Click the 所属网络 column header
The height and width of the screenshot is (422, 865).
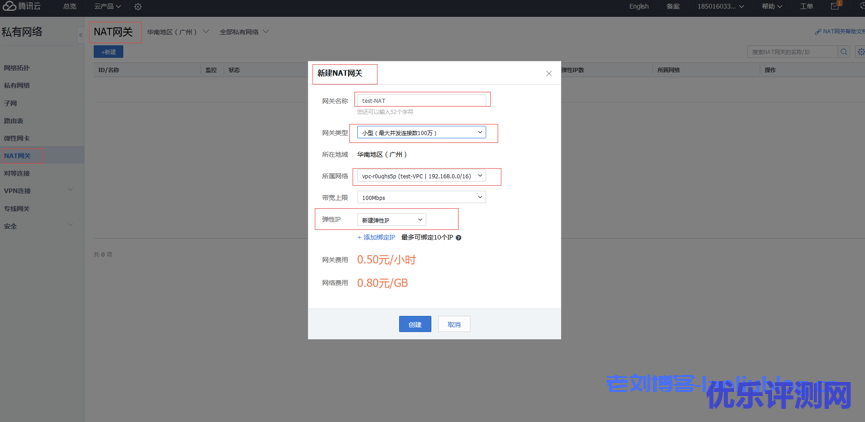[x=669, y=71]
